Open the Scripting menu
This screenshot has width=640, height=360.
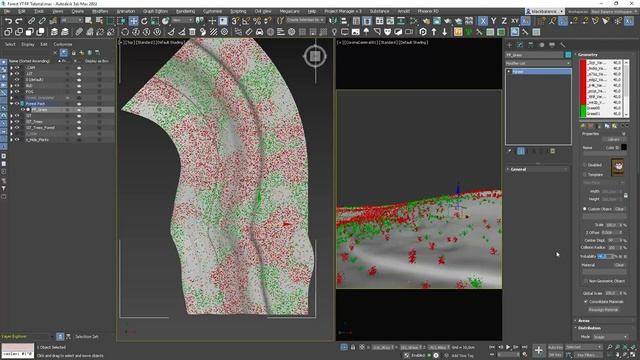pos(238,11)
